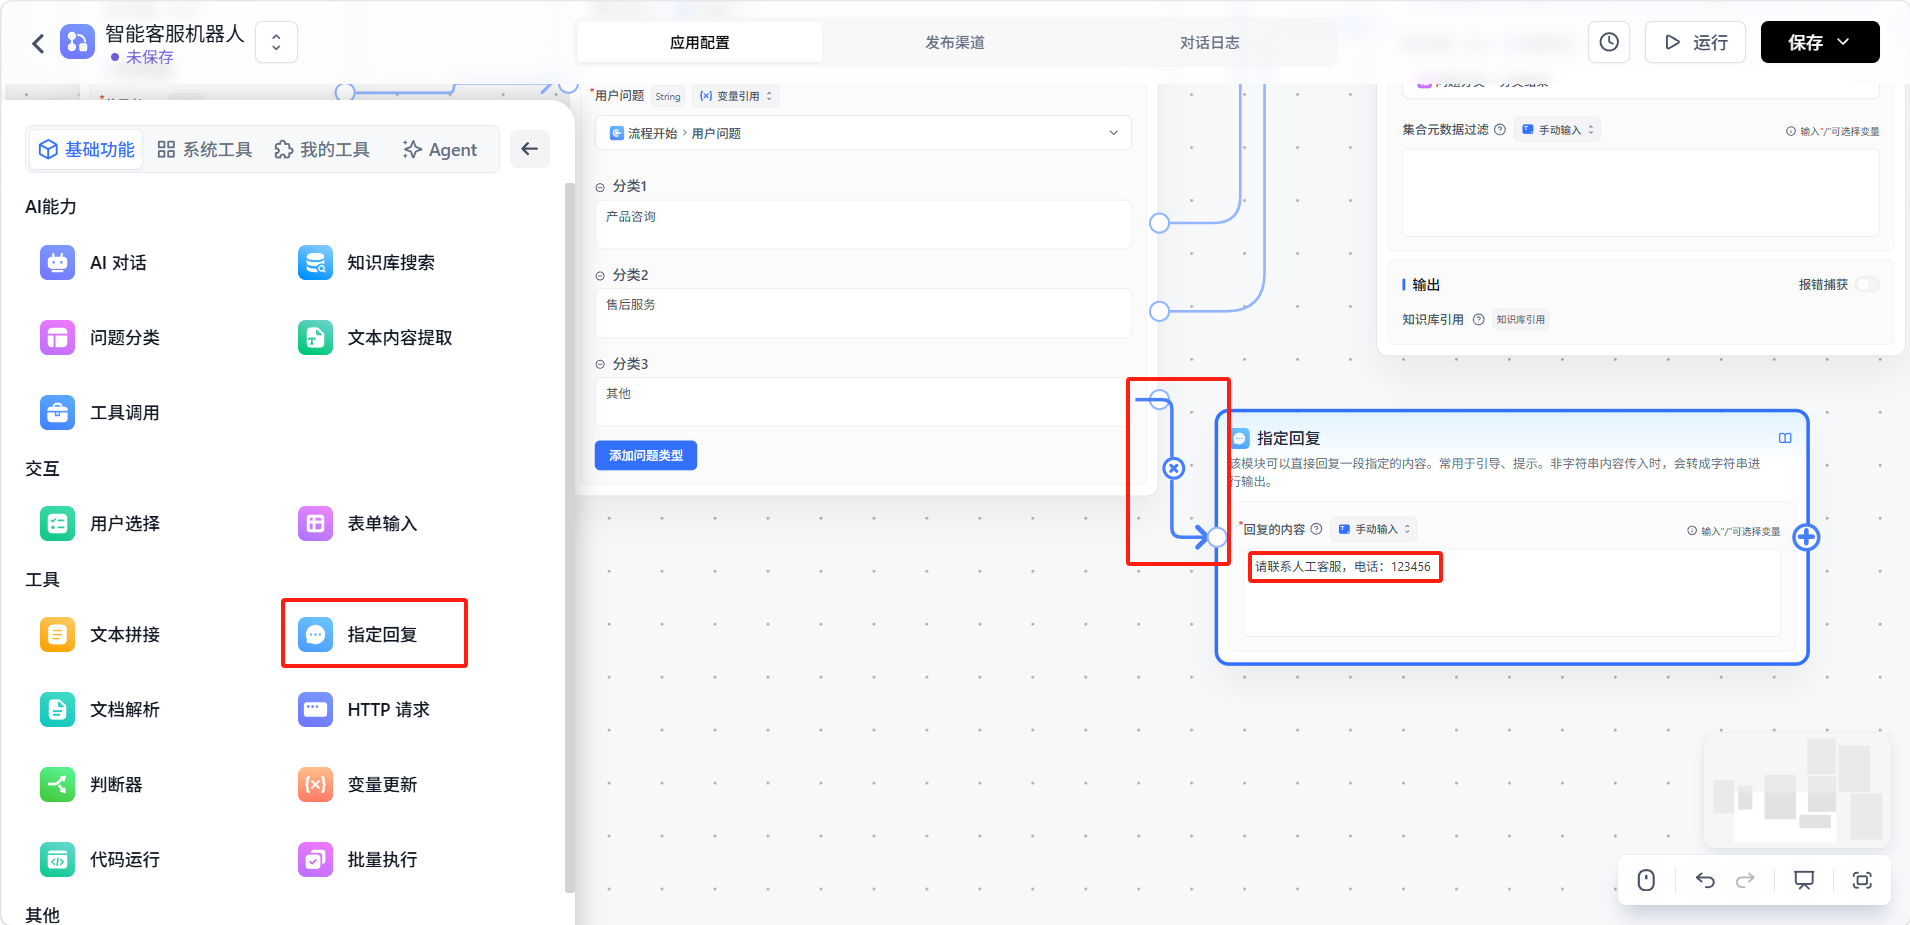Click the 添加问题类型 button

coord(645,456)
